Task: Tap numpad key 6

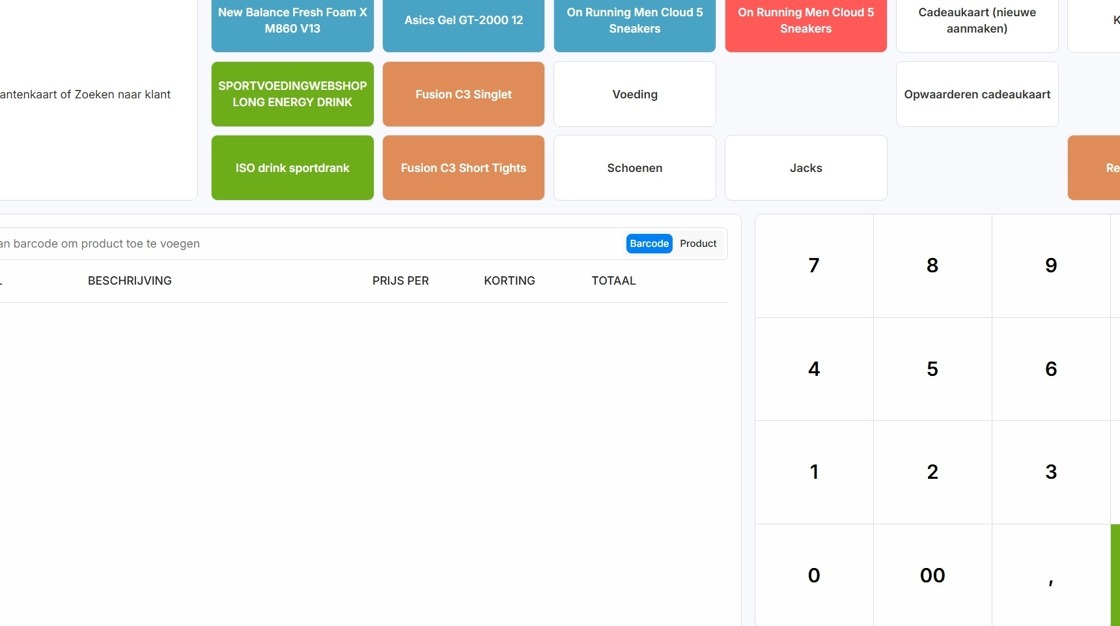Action: click(1051, 369)
